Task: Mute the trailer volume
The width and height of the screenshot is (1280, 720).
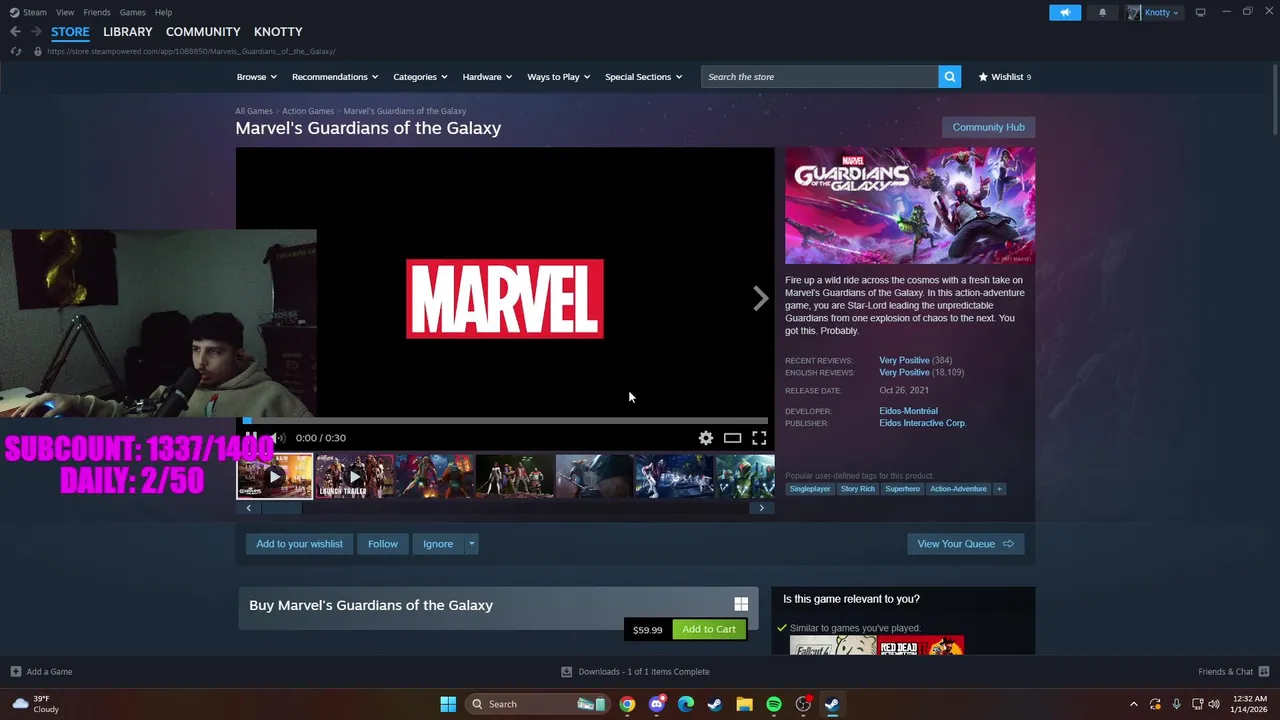Action: (x=277, y=438)
